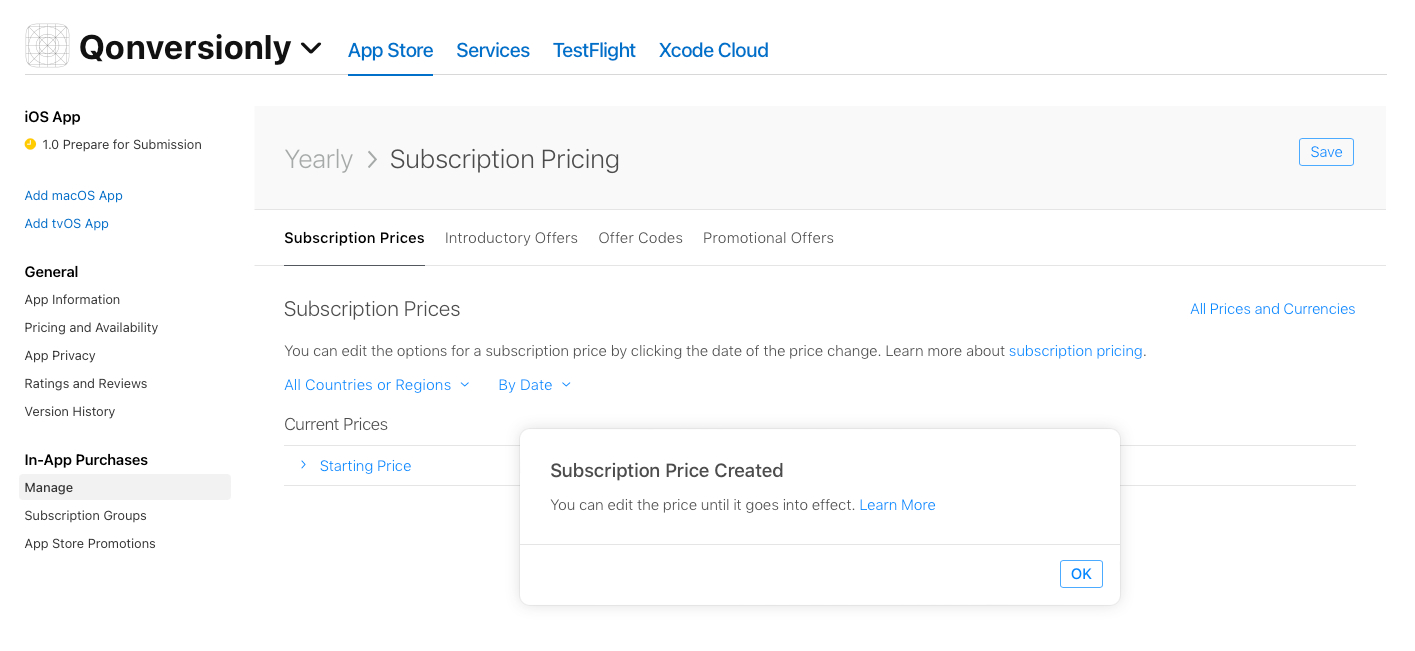
Task: Click the Qonversionly app placeholder icon
Action: 47,46
